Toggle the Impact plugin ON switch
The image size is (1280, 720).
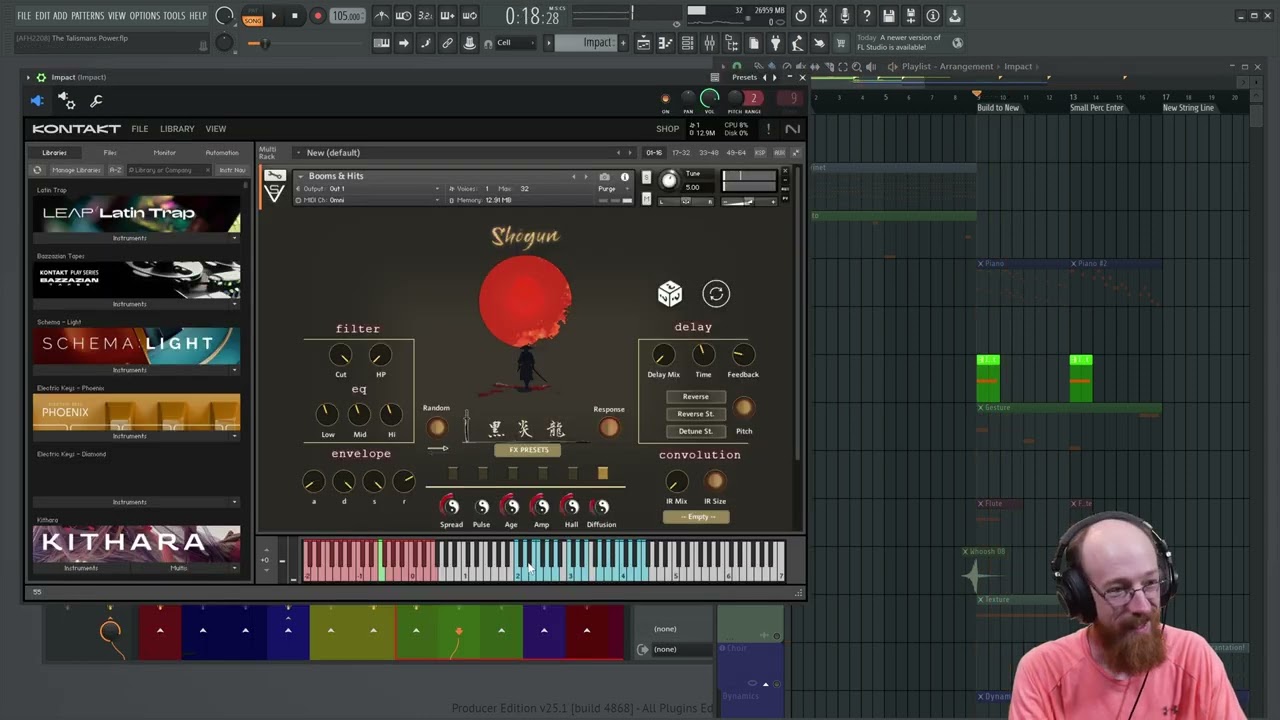pyautogui.click(x=665, y=98)
